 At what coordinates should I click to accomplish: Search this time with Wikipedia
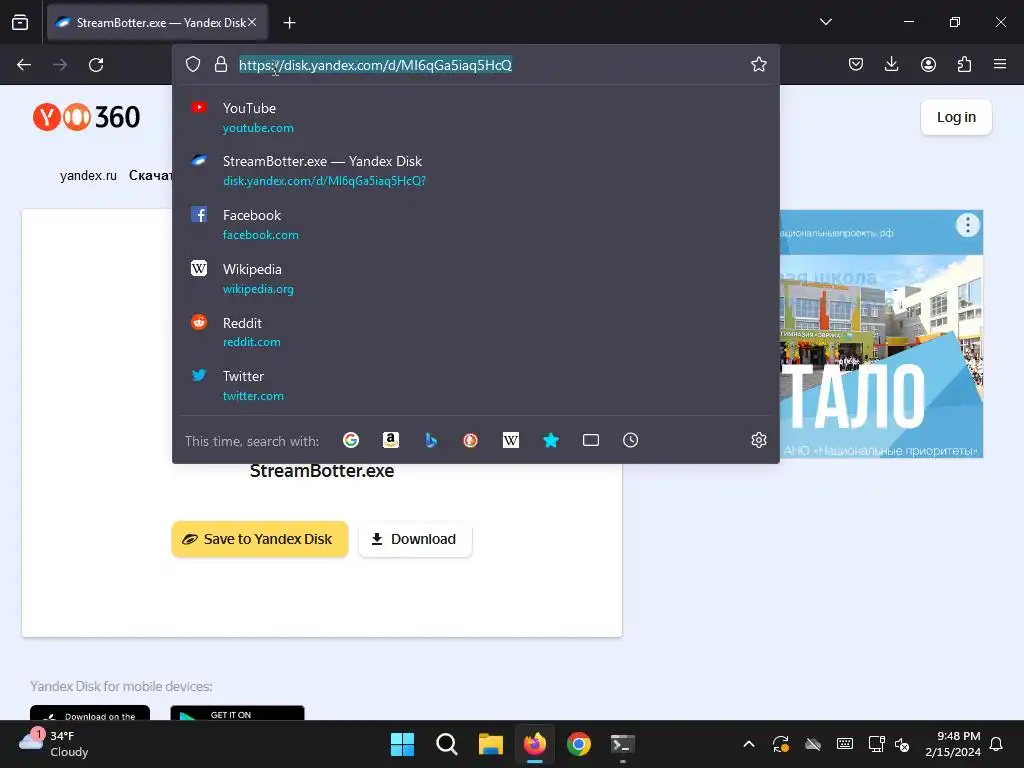click(x=511, y=440)
